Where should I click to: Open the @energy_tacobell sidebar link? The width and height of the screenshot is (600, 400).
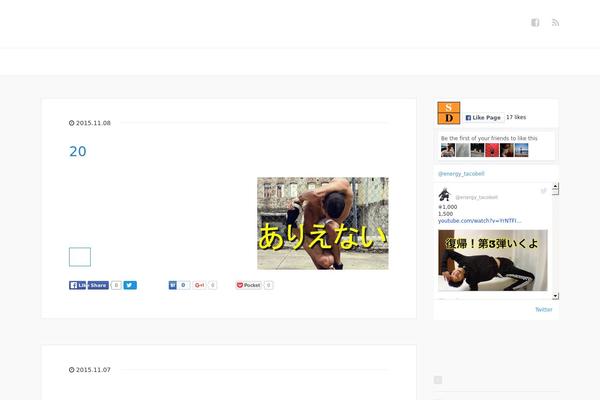461,174
